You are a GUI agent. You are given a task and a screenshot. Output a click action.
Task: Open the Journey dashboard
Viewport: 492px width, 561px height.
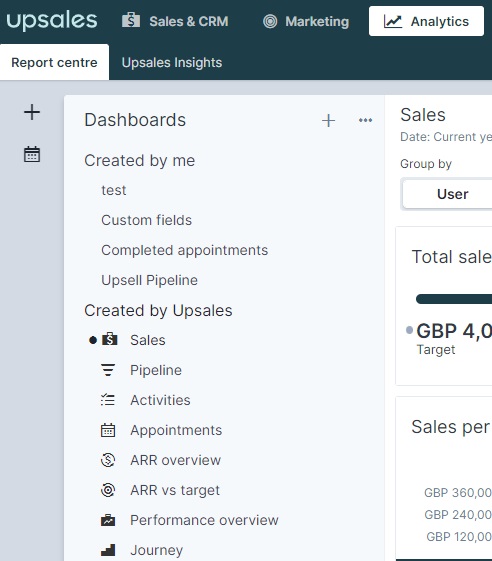(x=157, y=550)
